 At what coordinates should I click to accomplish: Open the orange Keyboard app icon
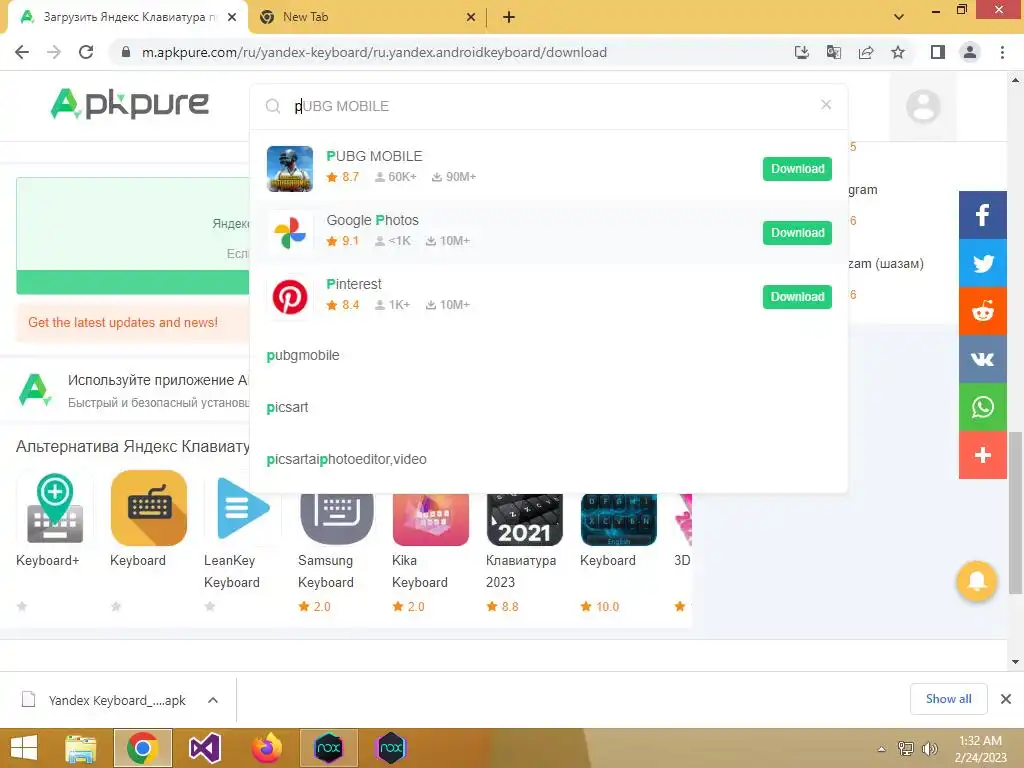pyautogui.click(x=149, y=508)
